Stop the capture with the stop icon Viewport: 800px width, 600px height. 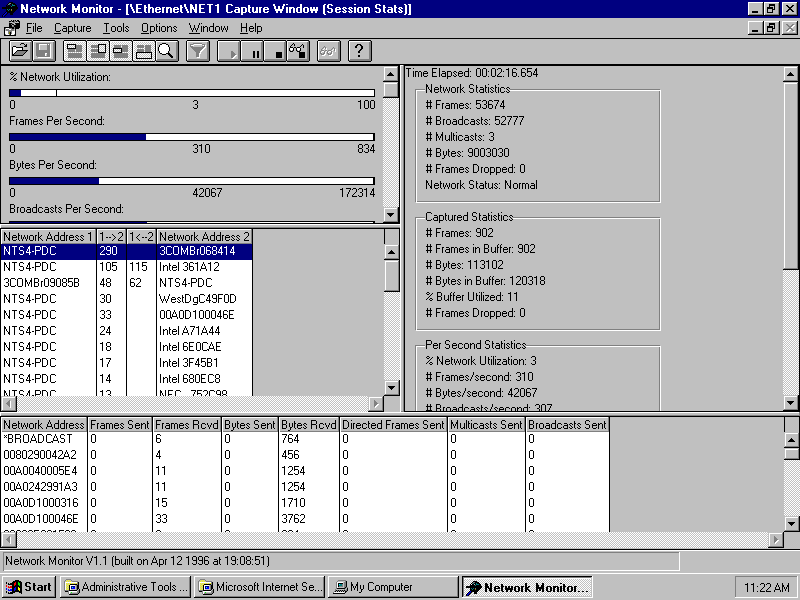(275, 51)
